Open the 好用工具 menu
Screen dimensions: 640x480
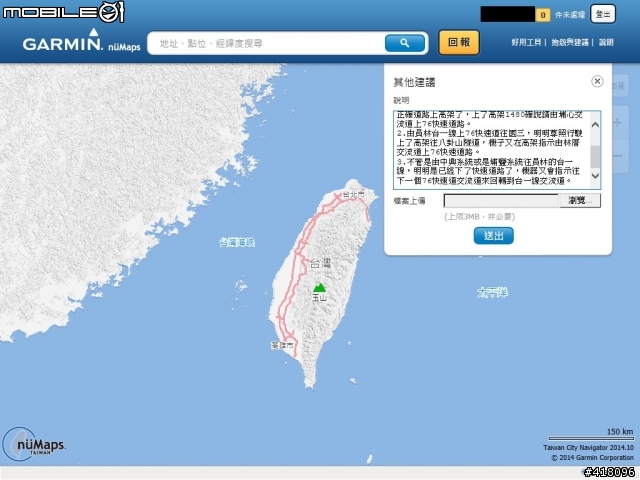526,42
